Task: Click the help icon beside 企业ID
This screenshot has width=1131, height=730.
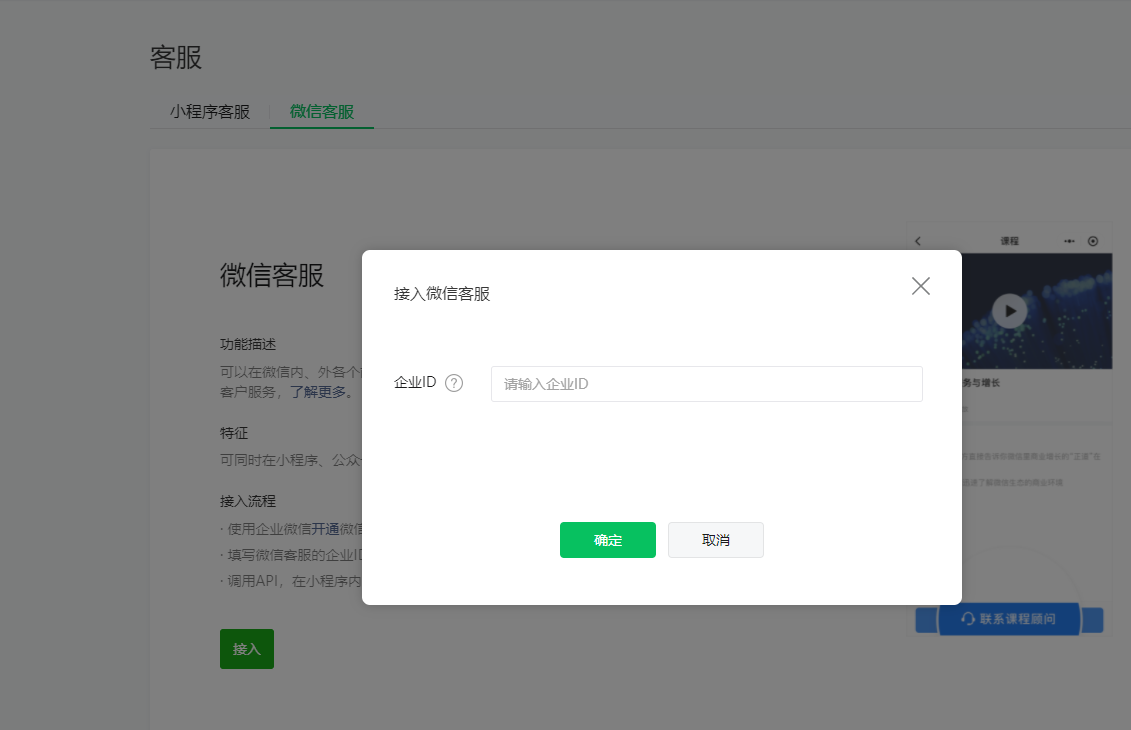Action: pyautogui.click(x=454, y=383)
